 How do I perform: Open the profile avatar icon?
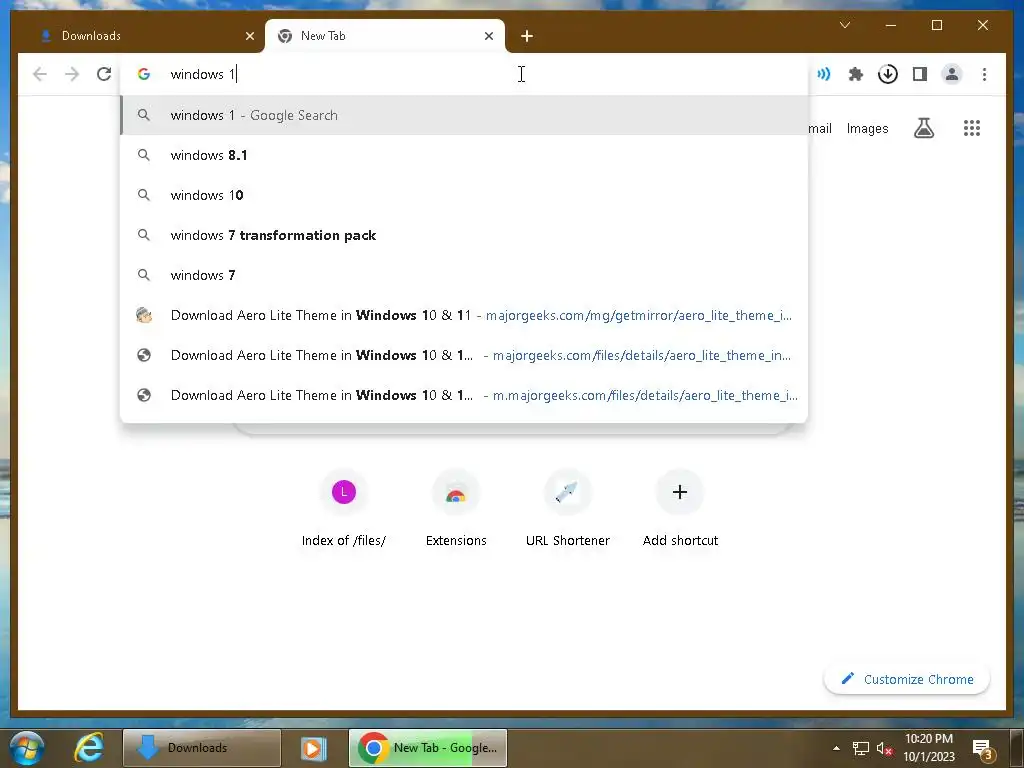[952, 74]
